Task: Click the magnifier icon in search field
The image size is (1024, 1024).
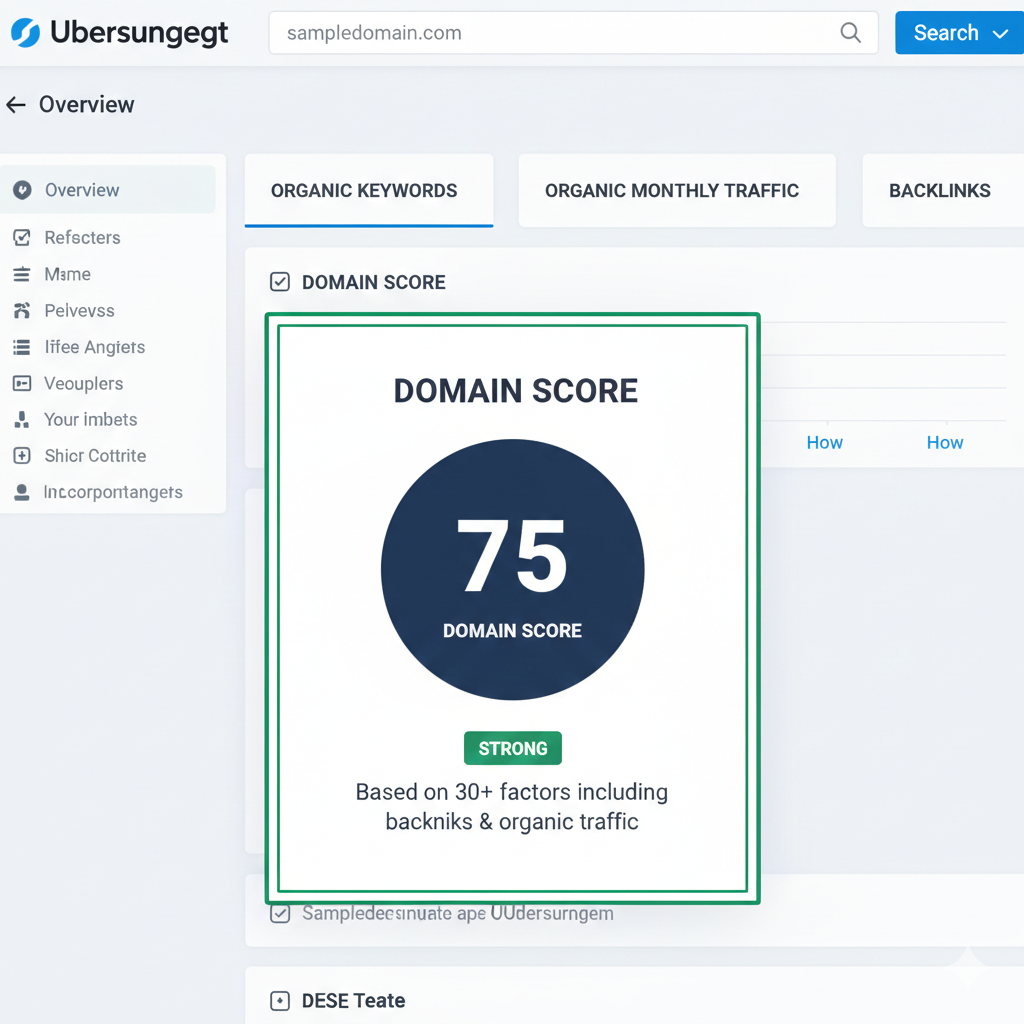Action: 850,33
